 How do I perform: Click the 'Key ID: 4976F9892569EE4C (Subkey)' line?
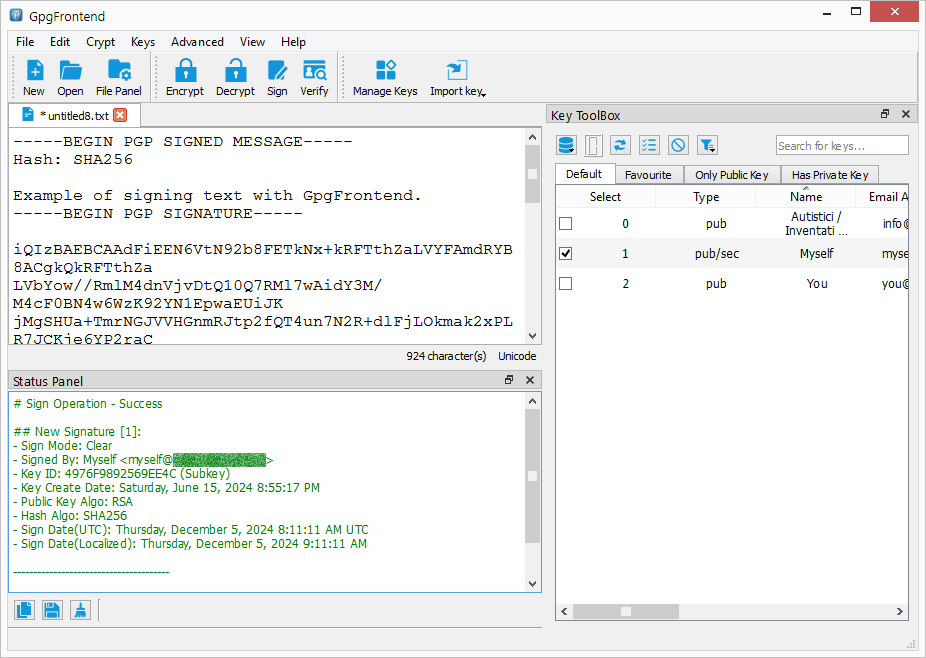pos(122,474)
